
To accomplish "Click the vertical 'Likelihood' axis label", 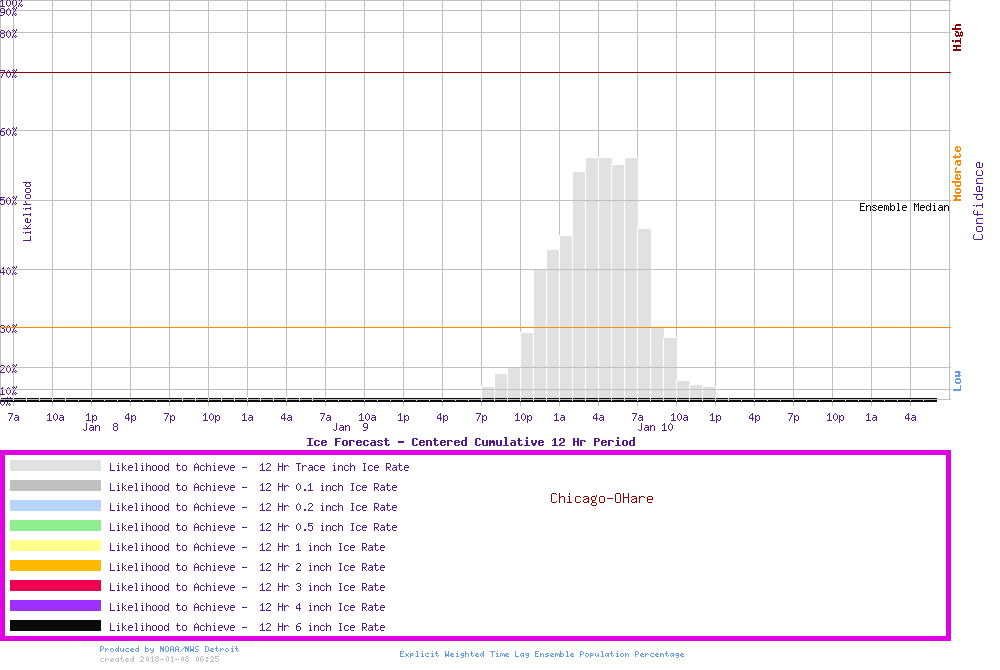I will point(27,211).
